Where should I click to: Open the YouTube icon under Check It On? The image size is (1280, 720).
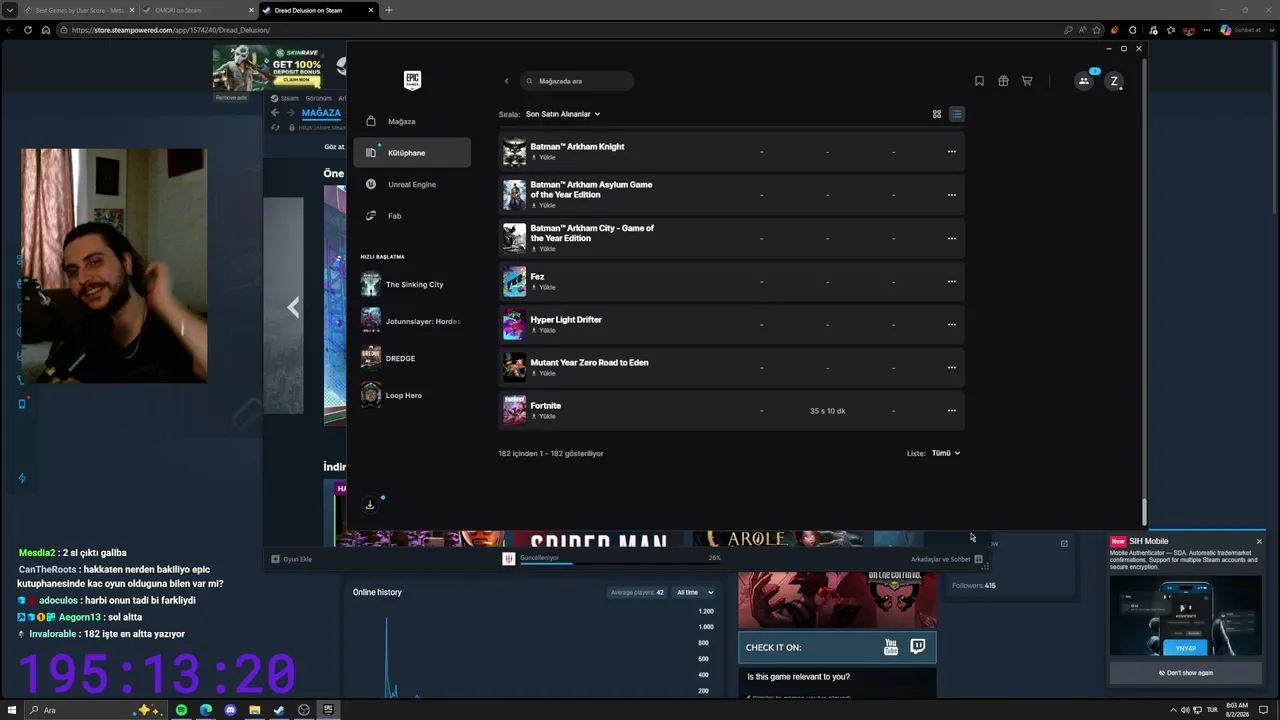[x=891, y=647]
